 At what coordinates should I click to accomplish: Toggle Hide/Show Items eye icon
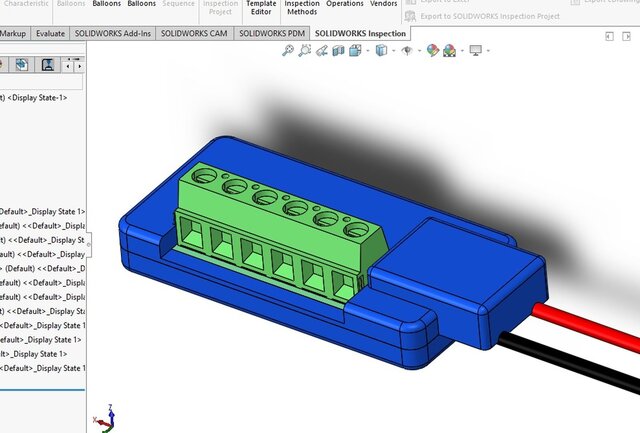point(406,50)
